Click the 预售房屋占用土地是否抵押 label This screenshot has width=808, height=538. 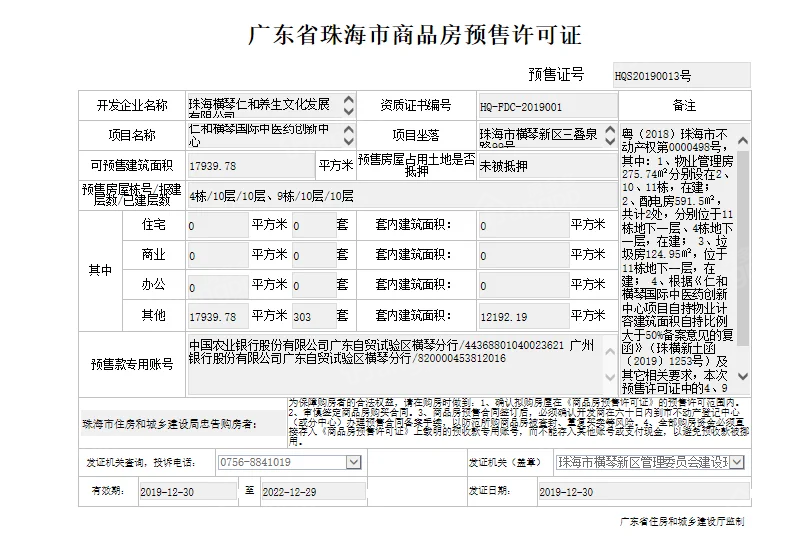click(x=416, y=165)
